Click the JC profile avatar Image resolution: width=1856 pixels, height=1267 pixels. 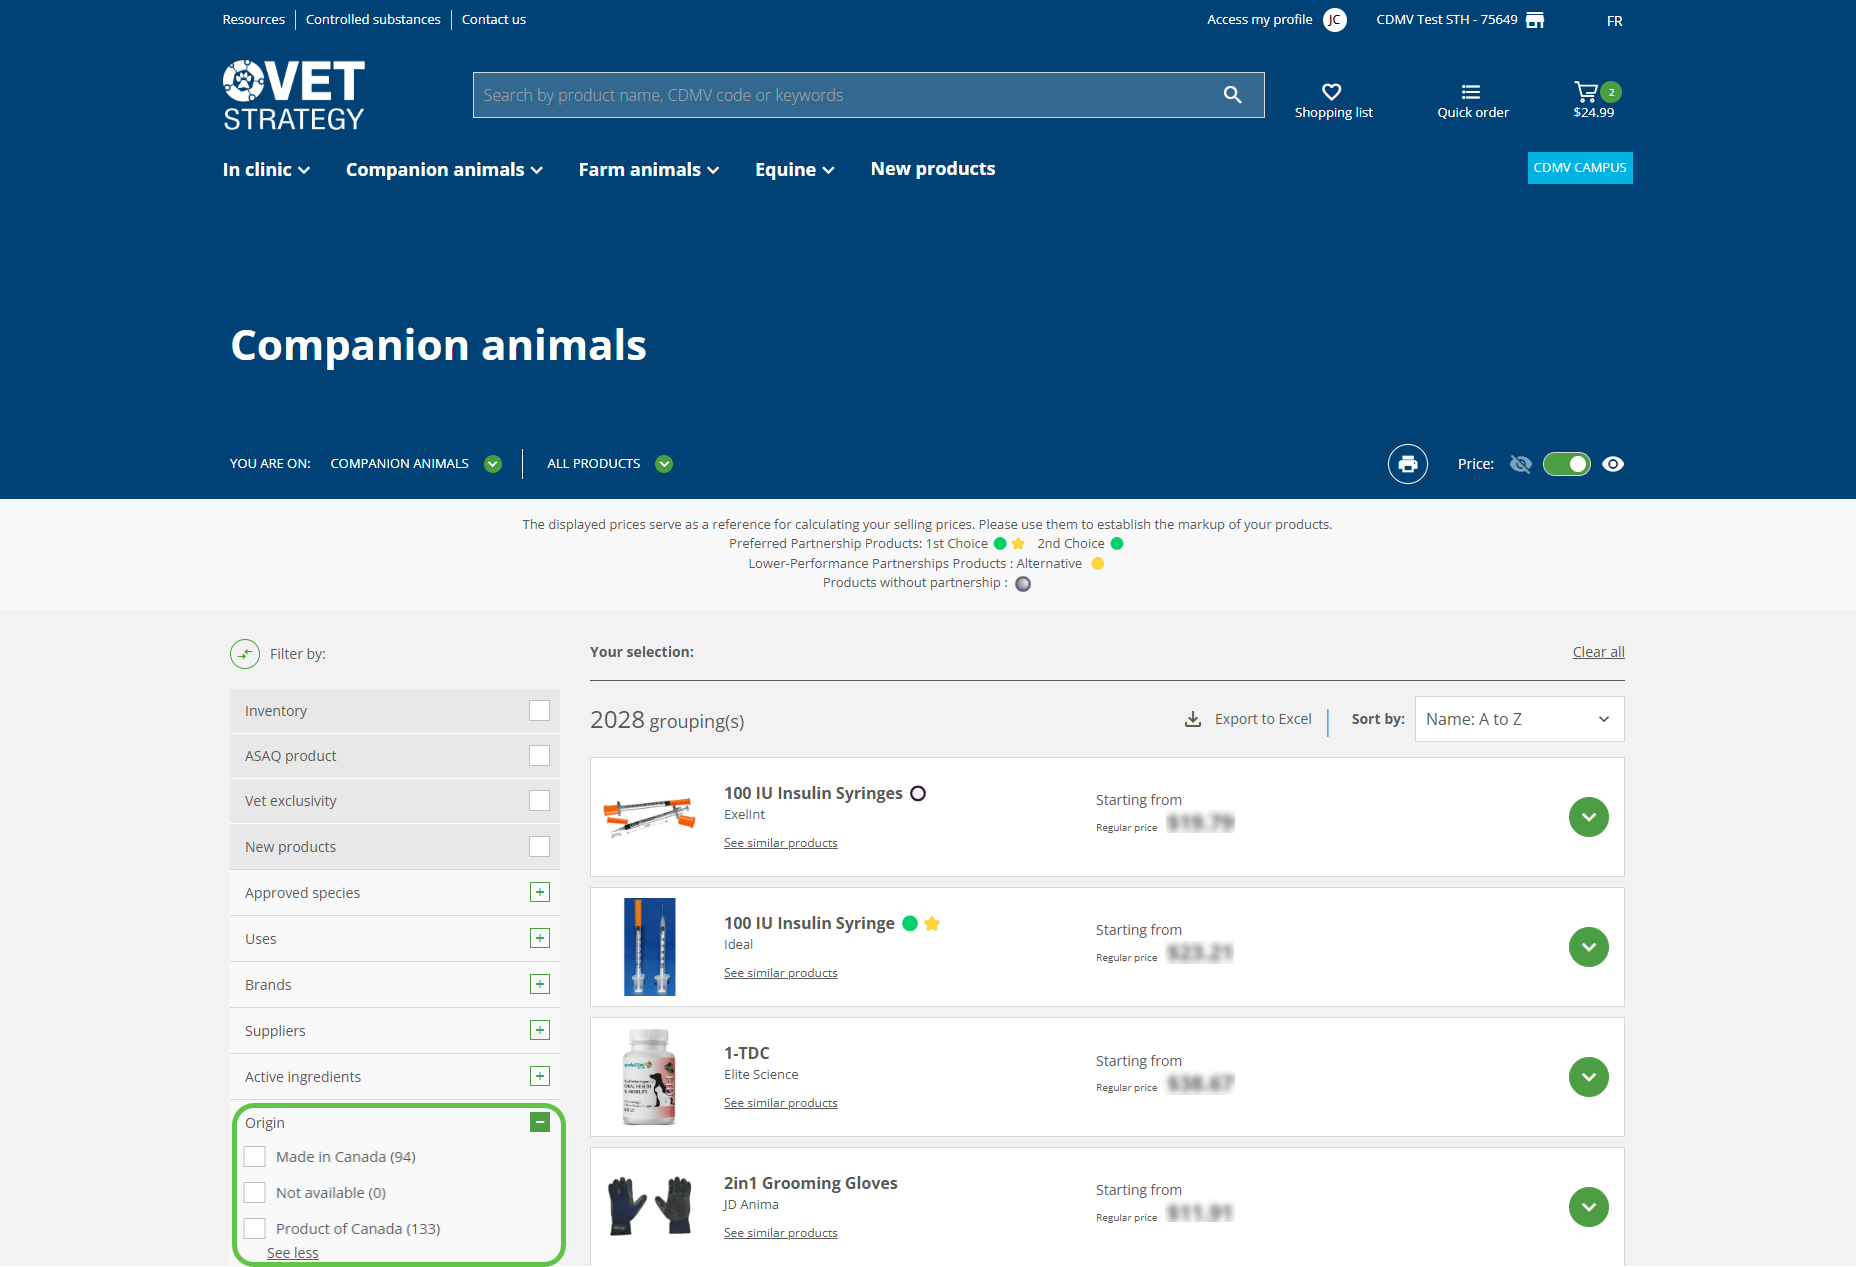coord(1334,20)
